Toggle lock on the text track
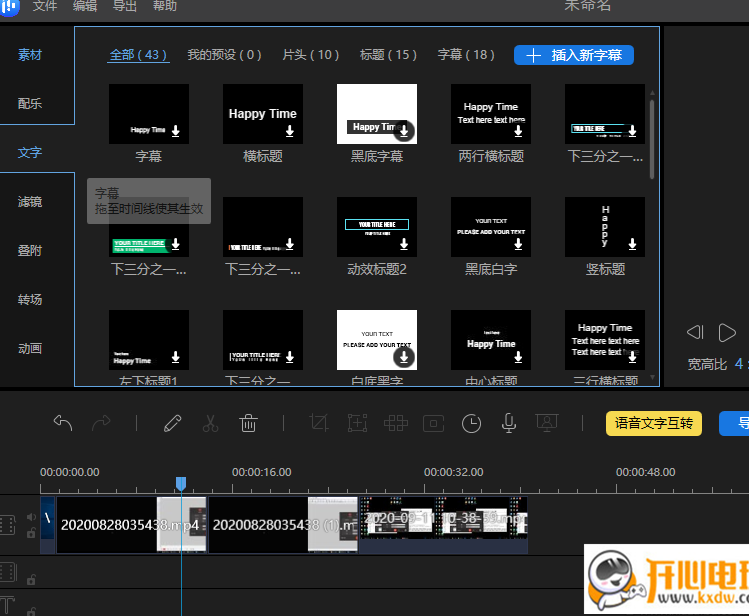 click(31, 606)
